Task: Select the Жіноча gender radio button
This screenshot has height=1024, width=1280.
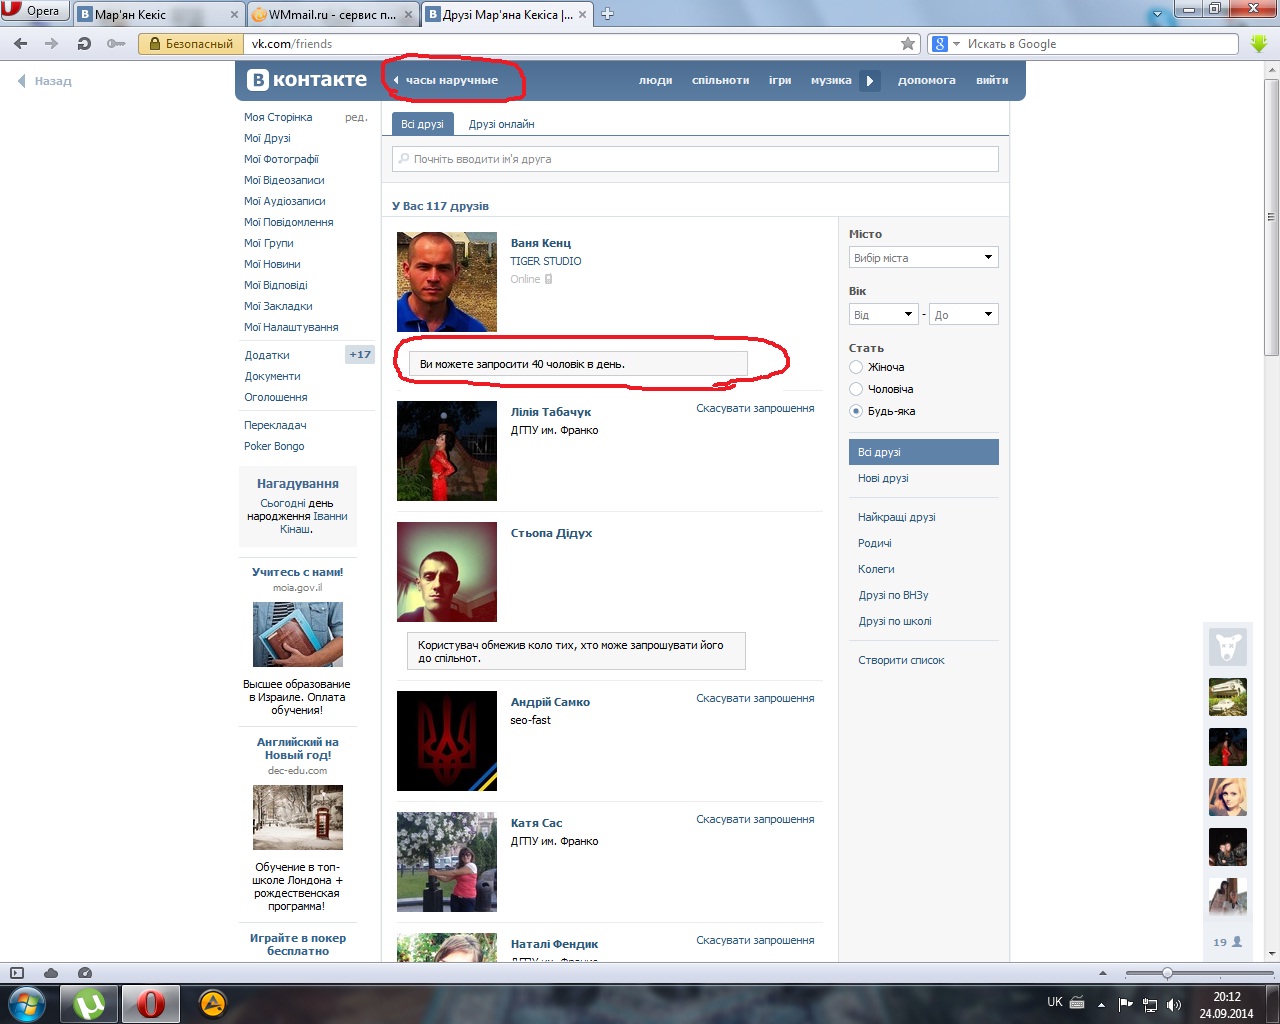Action: click(x=856, y=367)
